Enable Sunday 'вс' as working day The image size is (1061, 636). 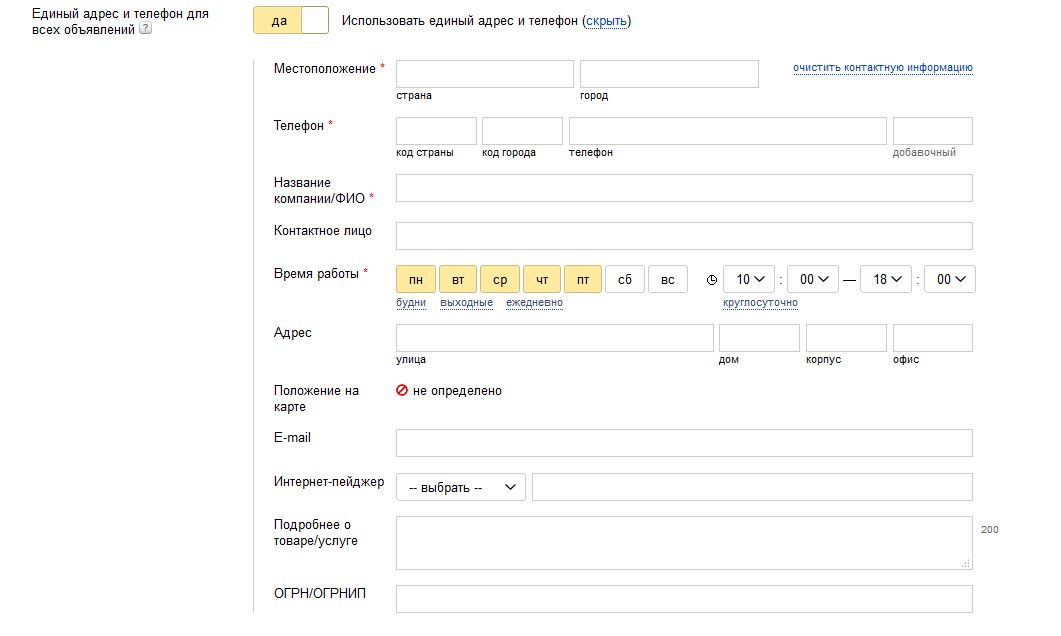668,279
